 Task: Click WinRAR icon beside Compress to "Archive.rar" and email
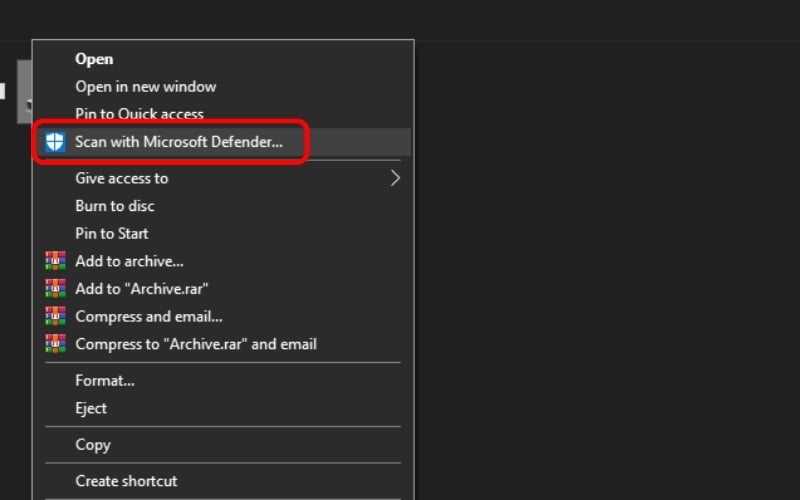point(55,343)
